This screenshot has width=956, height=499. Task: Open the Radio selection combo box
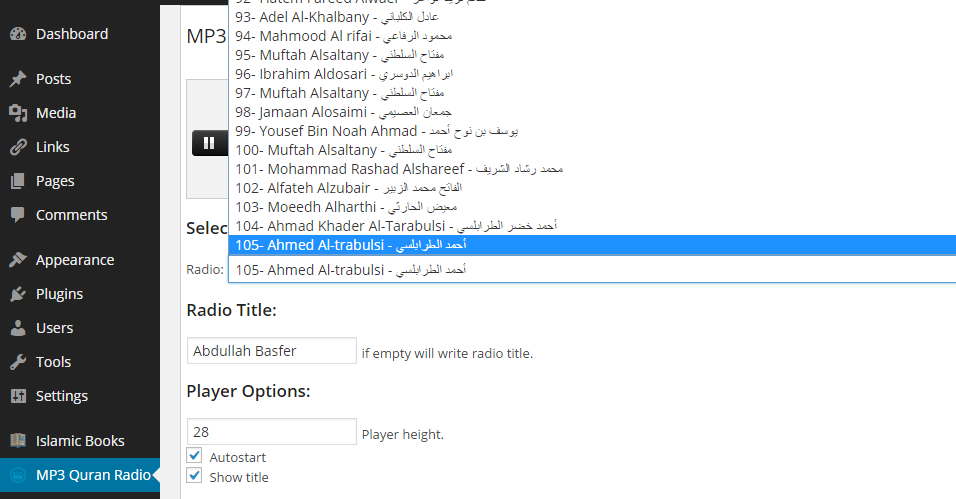(x=592, y=270)
